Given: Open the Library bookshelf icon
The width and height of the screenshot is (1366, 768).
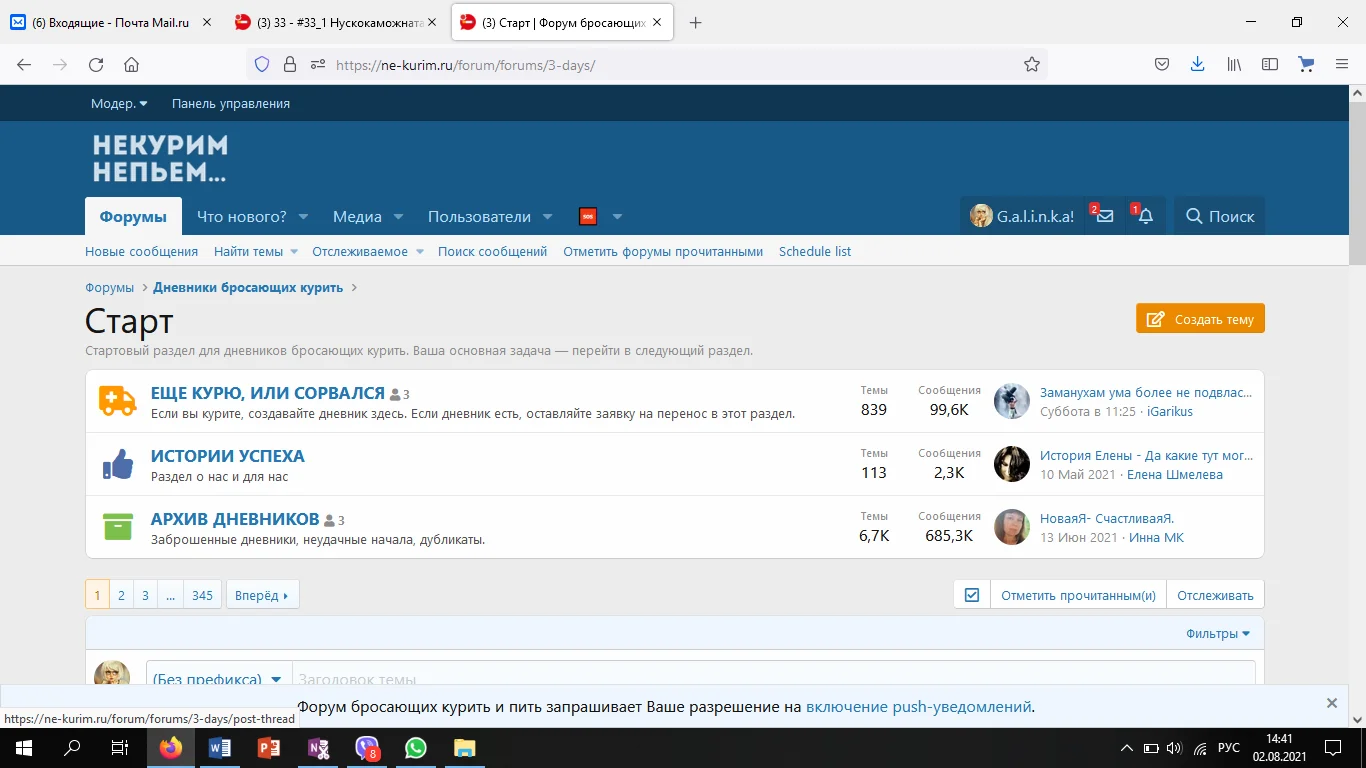Looking at the screenshot, I should [x=1235, y=64].
